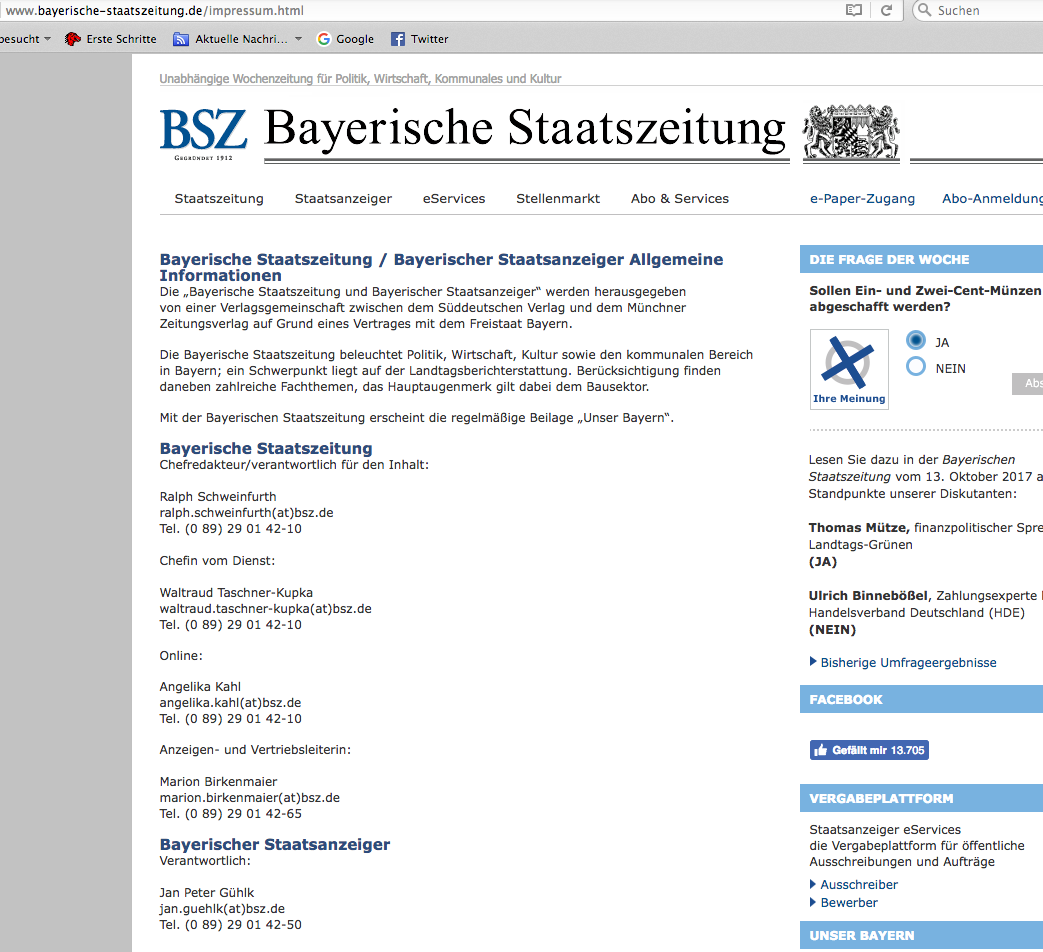Open the Bewerber link
Screen dimensions: 1043x952
(849, 903)
